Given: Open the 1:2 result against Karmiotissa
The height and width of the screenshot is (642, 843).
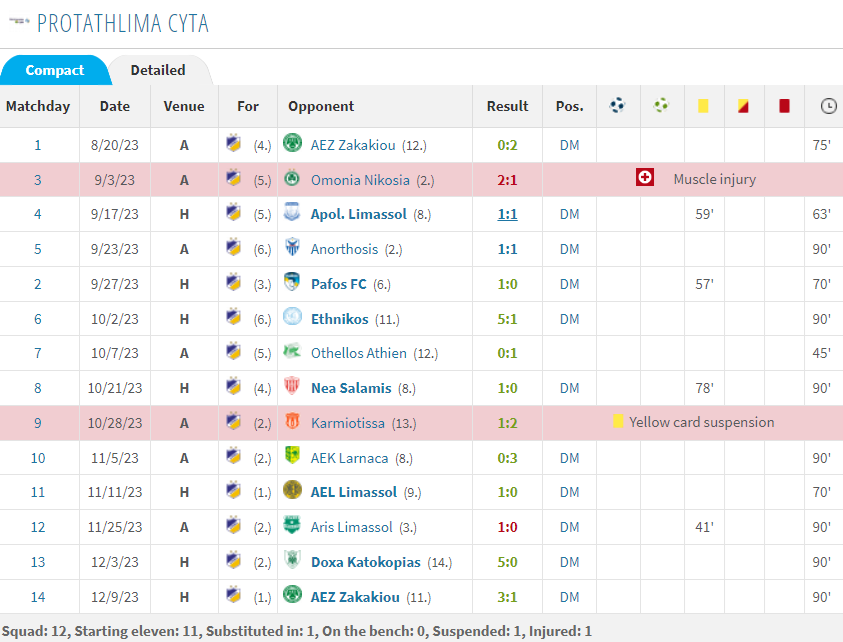Looking at the screenshot, I should click(x=508, y=423).
